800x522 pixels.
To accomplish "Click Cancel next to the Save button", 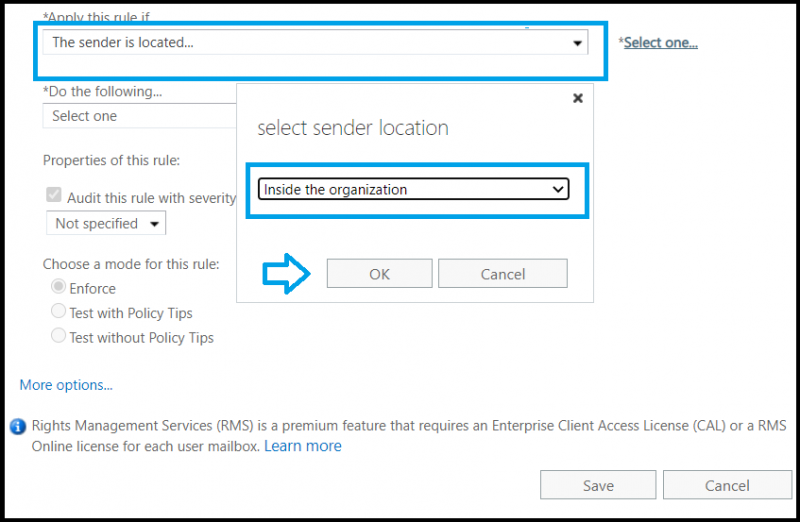I will pos(727,485).
